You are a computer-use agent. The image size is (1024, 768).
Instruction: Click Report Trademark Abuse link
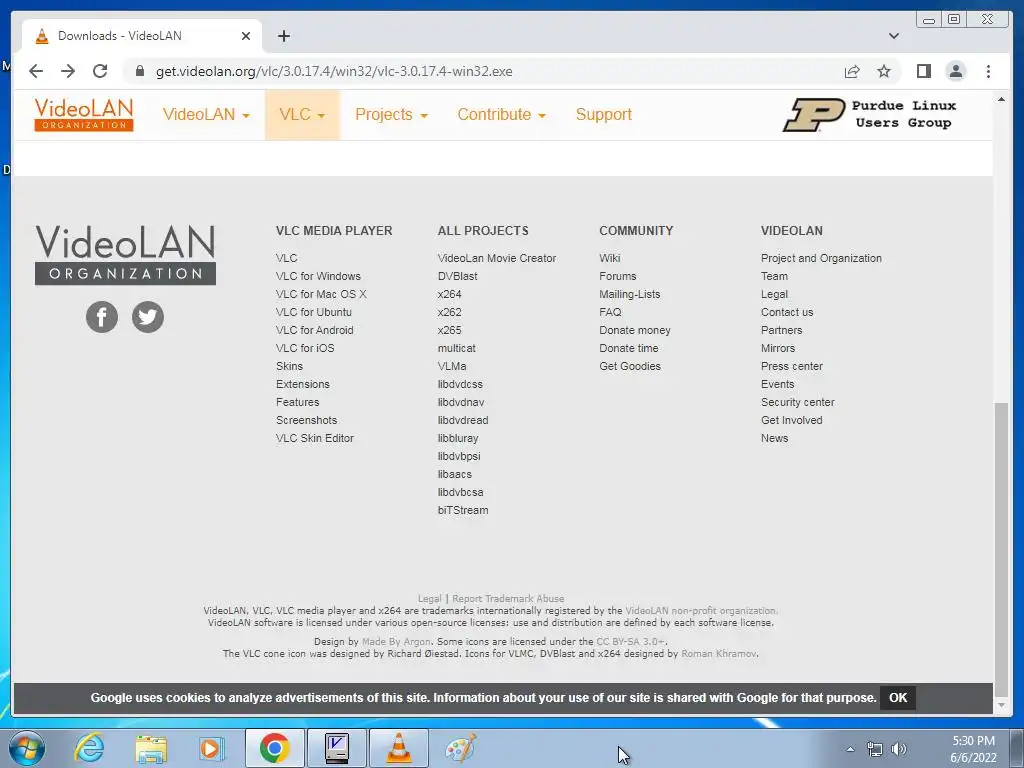click(x=508, y=598)
